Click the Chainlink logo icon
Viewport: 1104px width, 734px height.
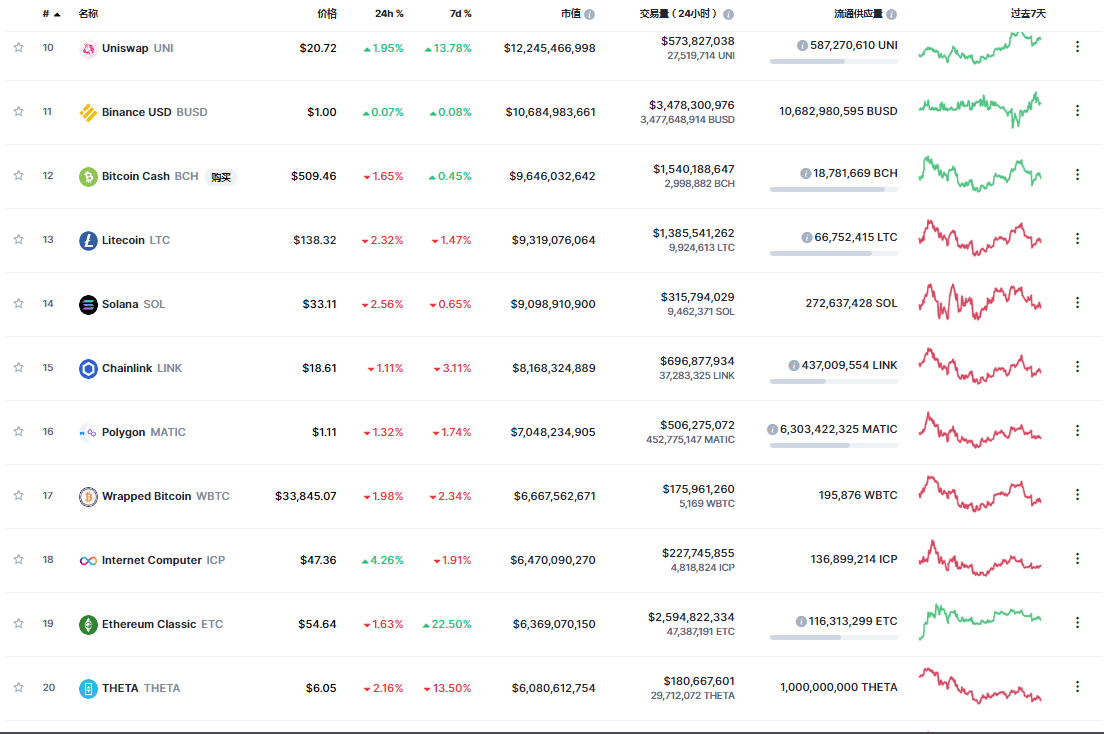point(88,369)
